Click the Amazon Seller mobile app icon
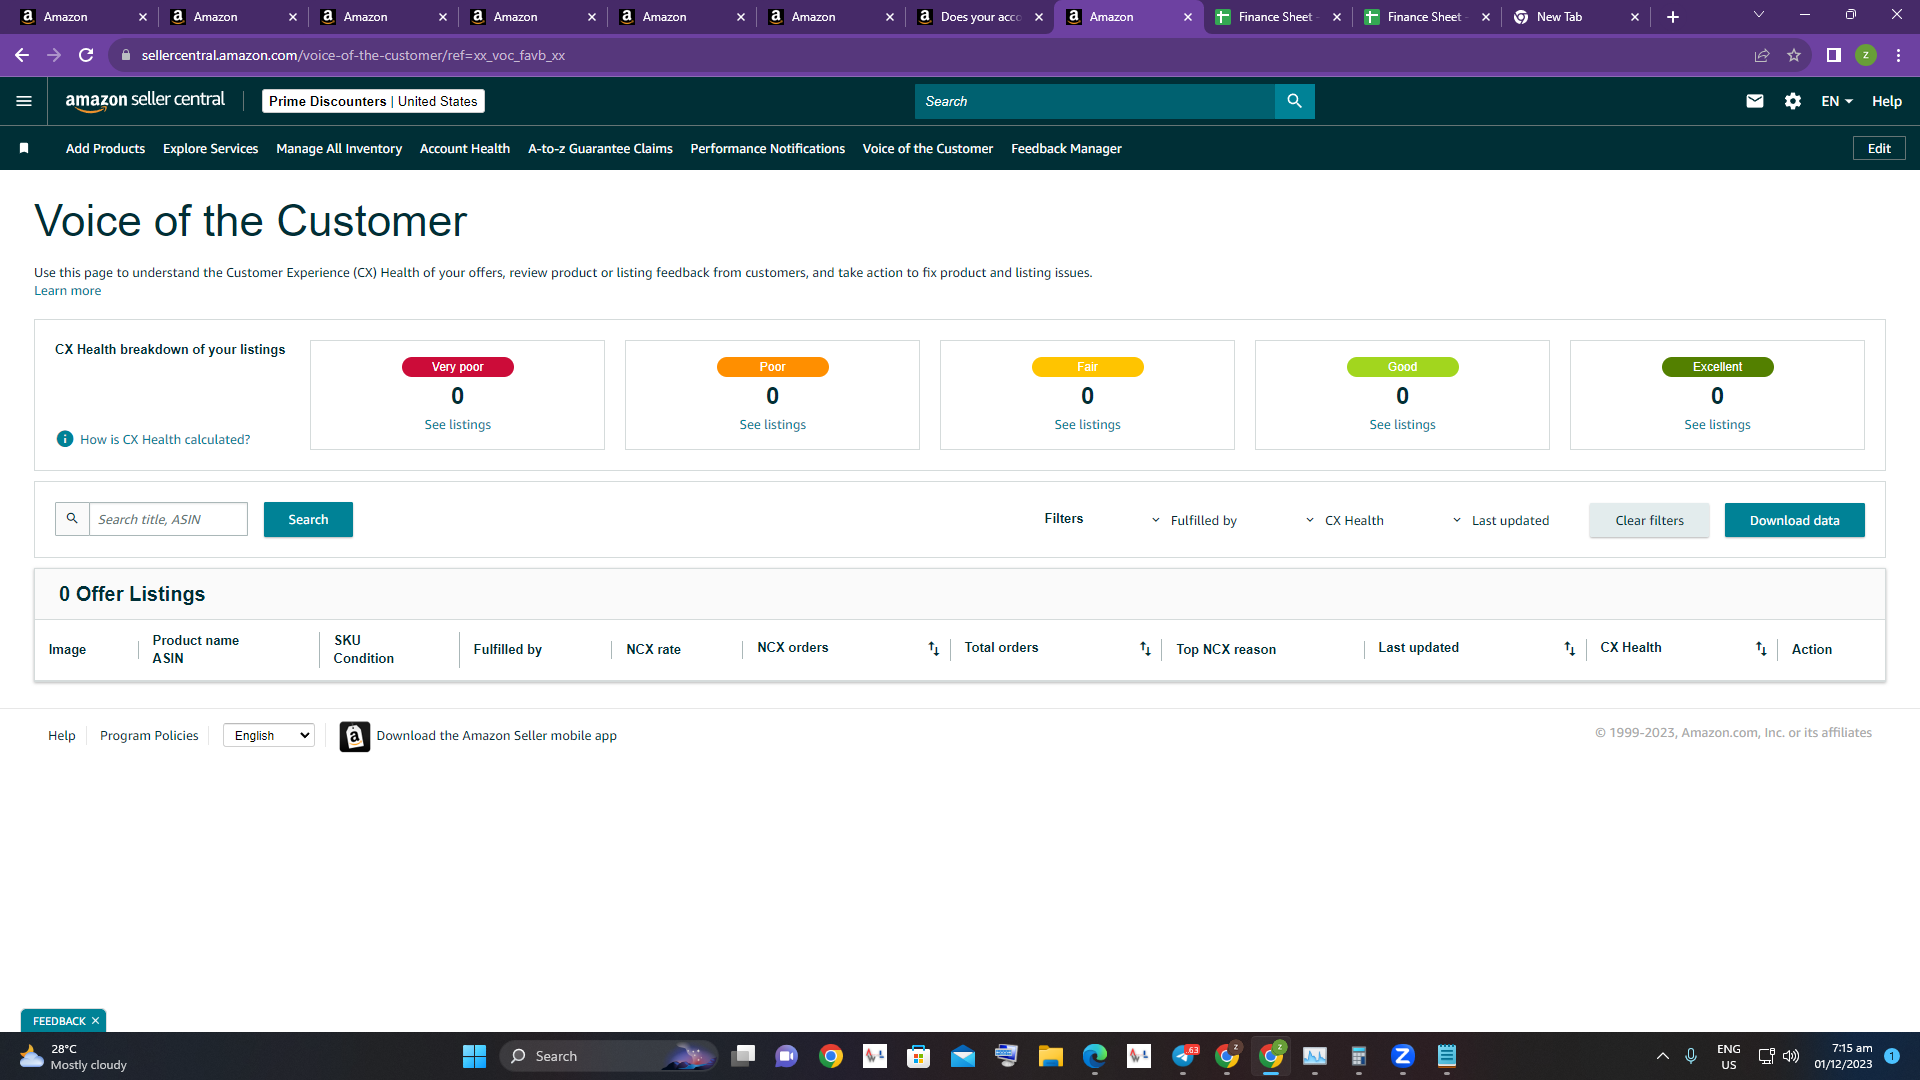This screenshot has height=1080, width=1920. [x=354, y=736]
